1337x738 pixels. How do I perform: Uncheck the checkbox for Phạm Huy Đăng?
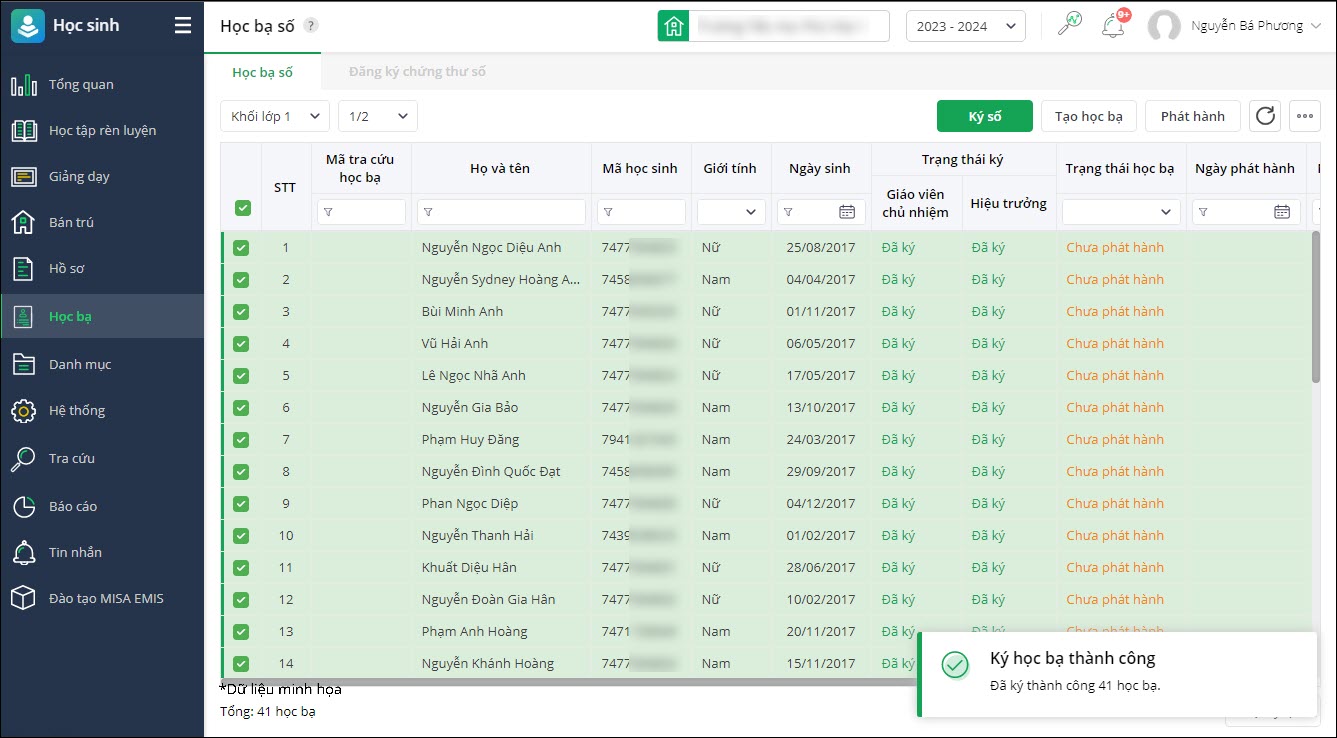pos(241,440)
